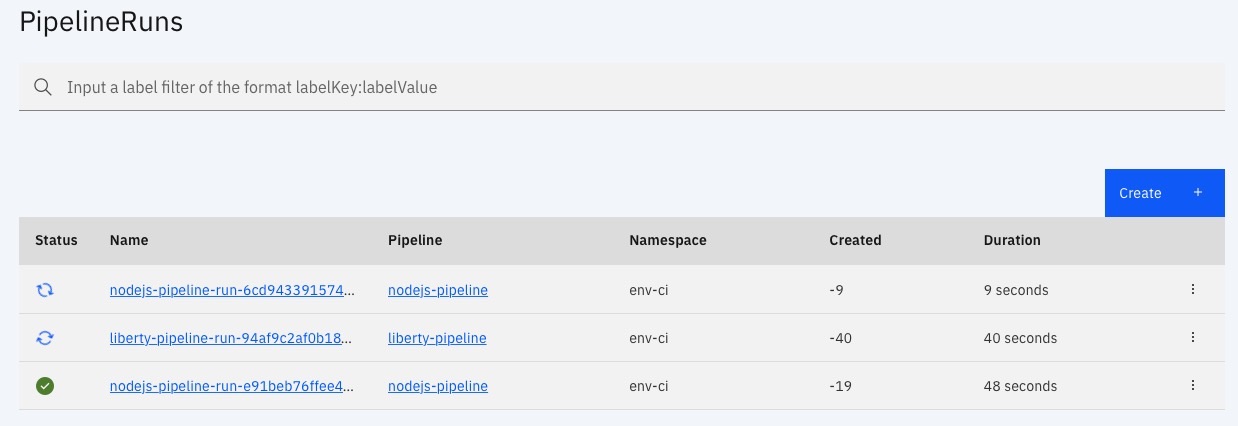Viewport: 1238px width, 426px height.
Task: Focus the label filter input field
Action: coord(622,87)
